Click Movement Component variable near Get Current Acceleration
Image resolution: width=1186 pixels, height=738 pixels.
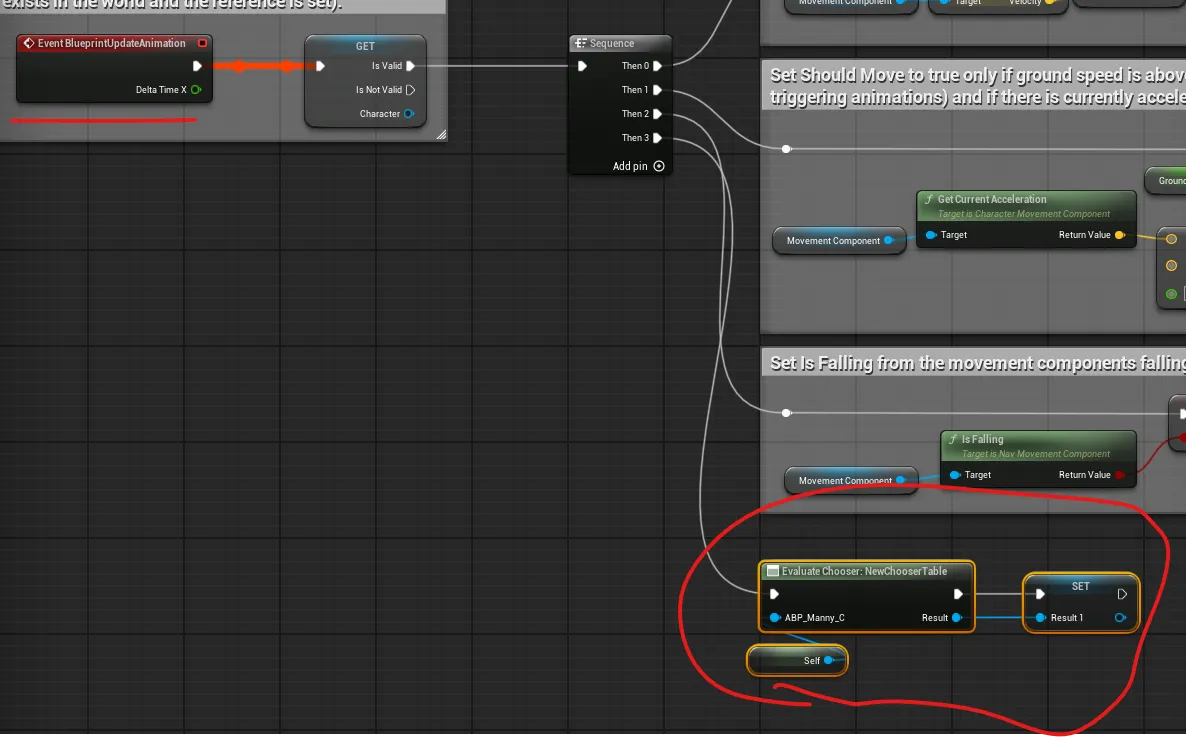[x=839, y=240]
